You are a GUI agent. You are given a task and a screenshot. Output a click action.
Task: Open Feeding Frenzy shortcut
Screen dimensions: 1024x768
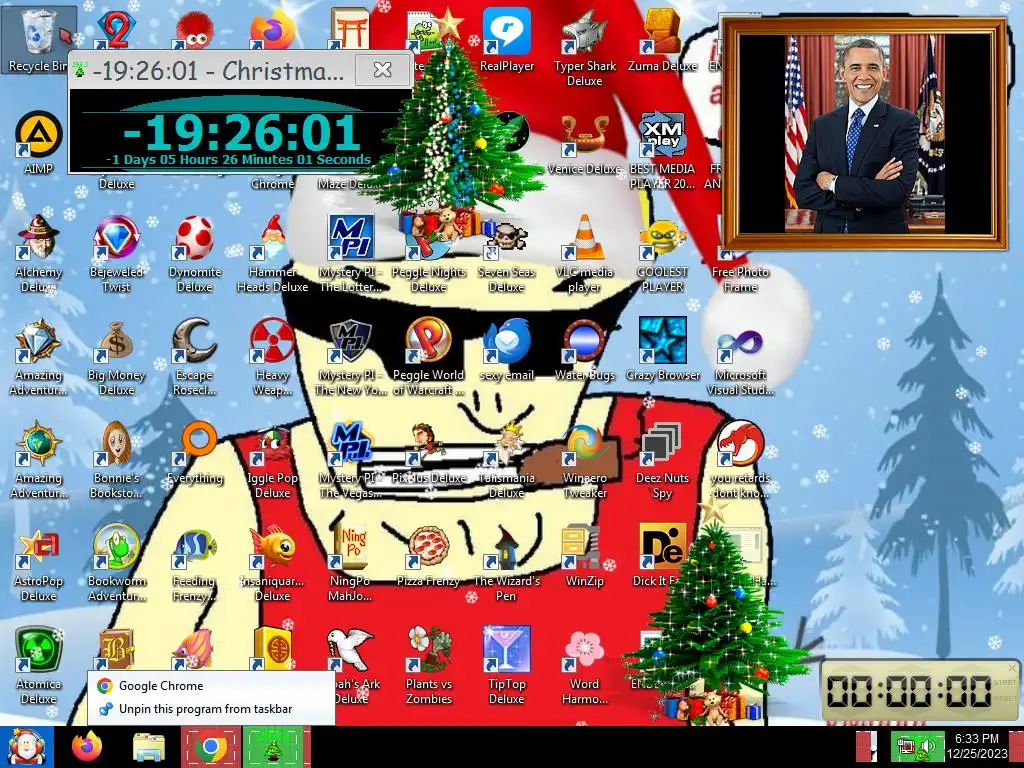pyautogui.click(x=195, y=563)
